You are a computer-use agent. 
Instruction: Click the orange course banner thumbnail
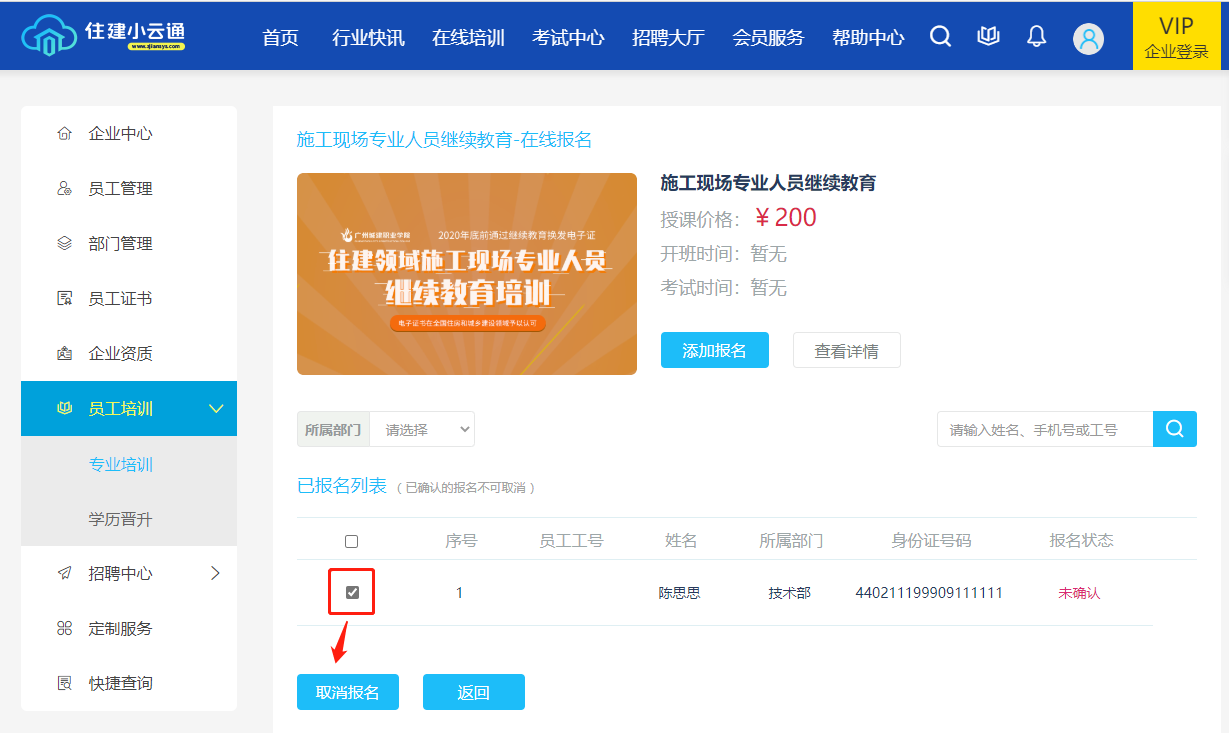(466, 274)
